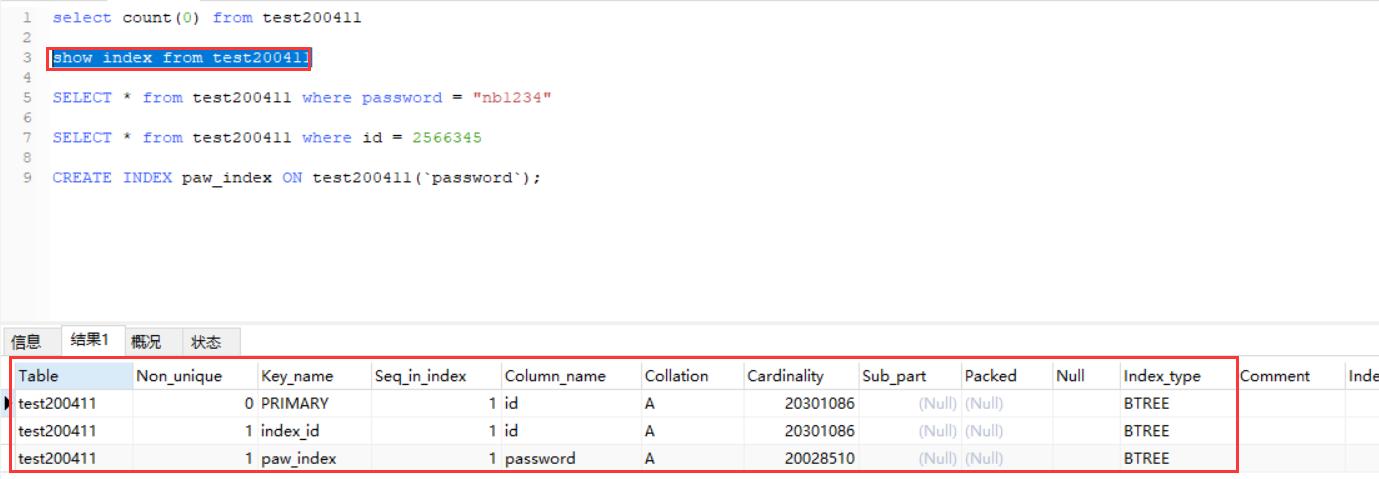Click line number 9 in the gutter

(27, 178)
